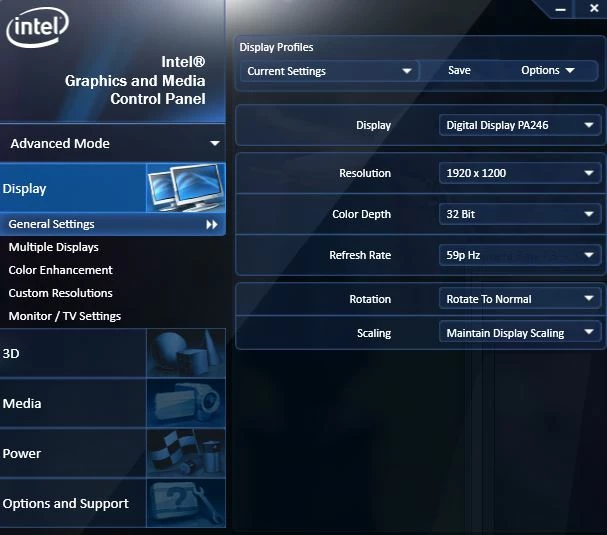Select the Display category
607x535 pixels.
pos(113,188)
